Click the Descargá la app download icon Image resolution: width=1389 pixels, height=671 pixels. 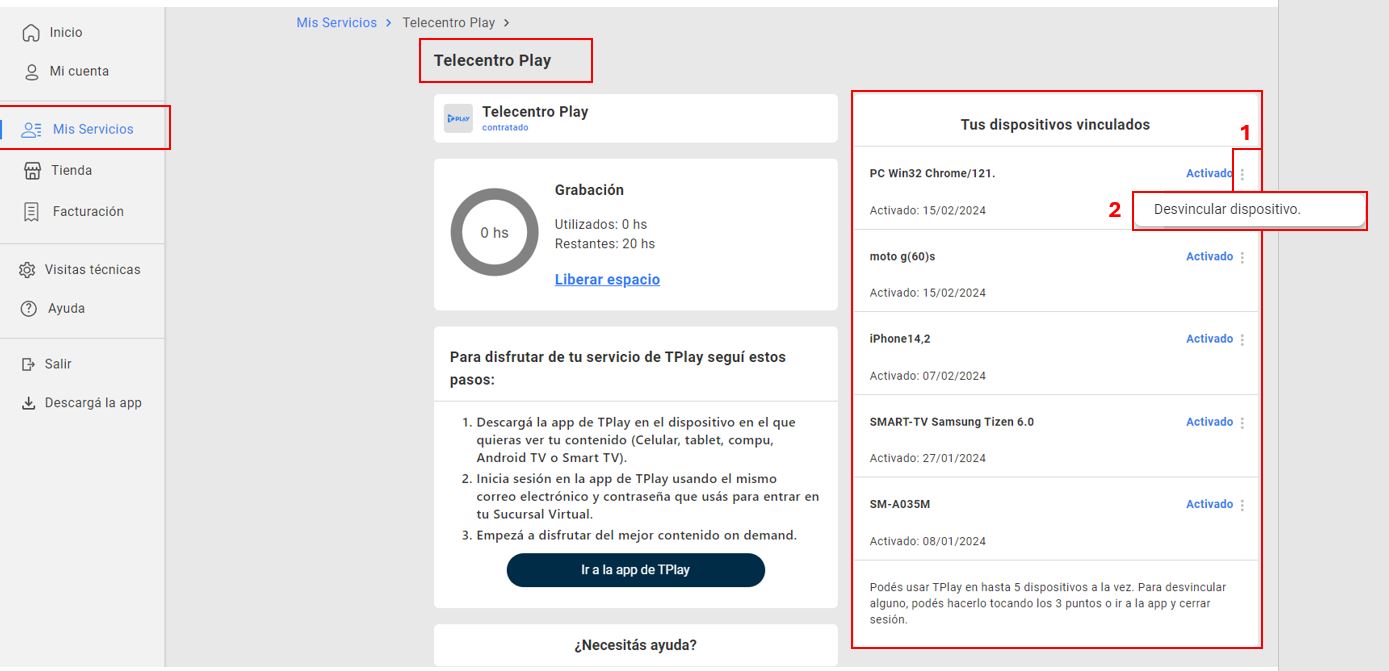point(28,404)
